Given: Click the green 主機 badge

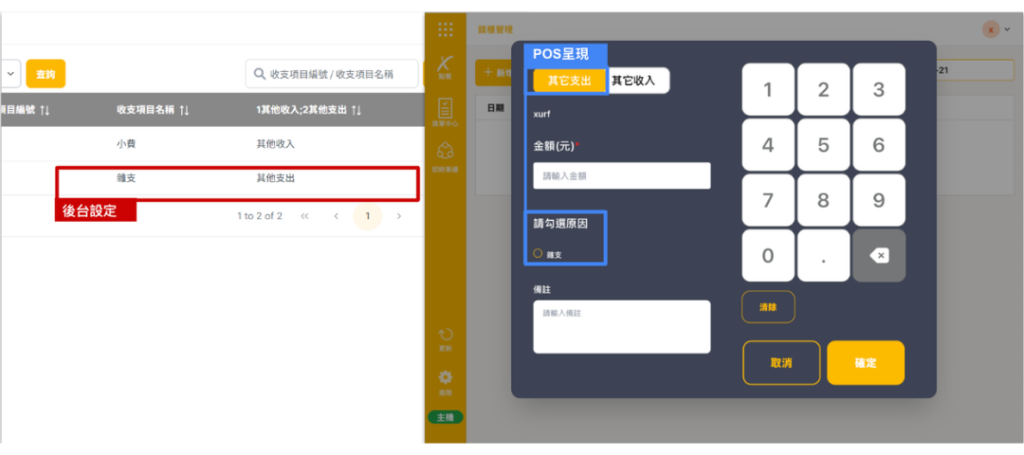Looking at the screenshot, I should click(x=445, y=417).
